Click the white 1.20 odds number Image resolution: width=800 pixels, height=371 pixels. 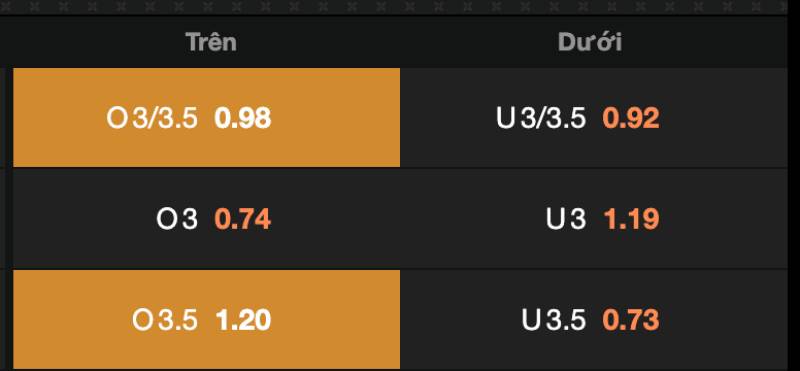(243, 320)
